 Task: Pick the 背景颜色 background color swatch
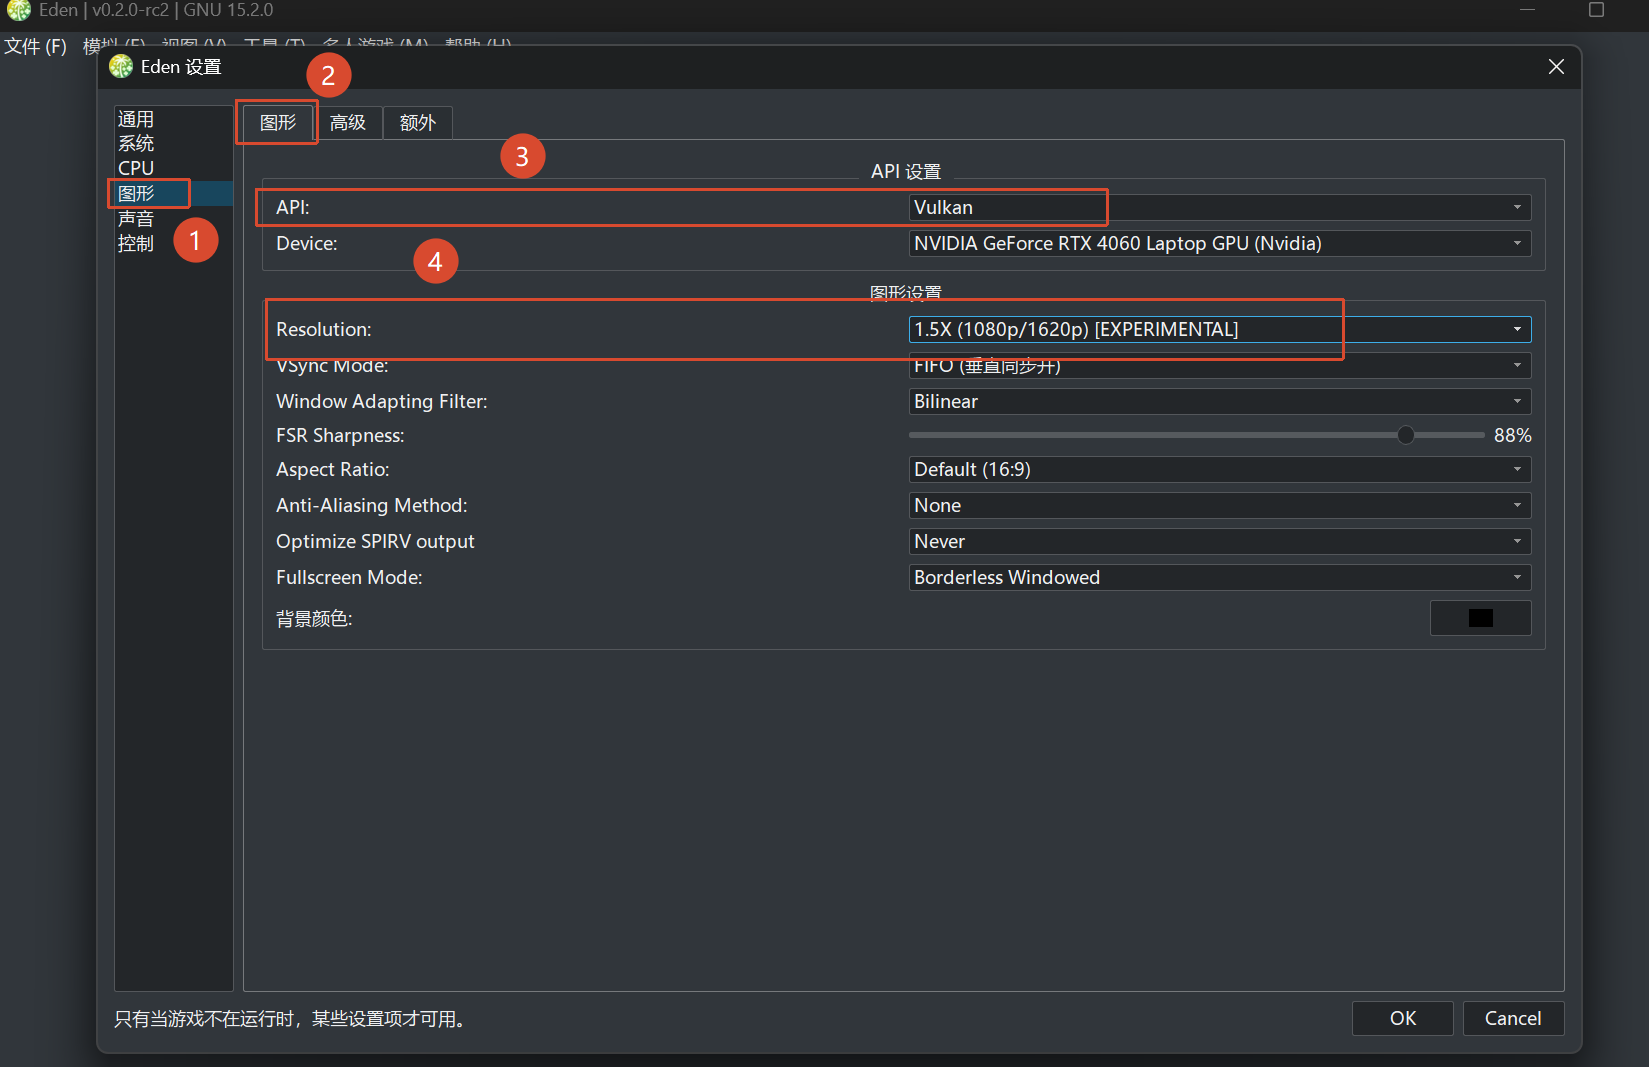[x=1480, y=618]
